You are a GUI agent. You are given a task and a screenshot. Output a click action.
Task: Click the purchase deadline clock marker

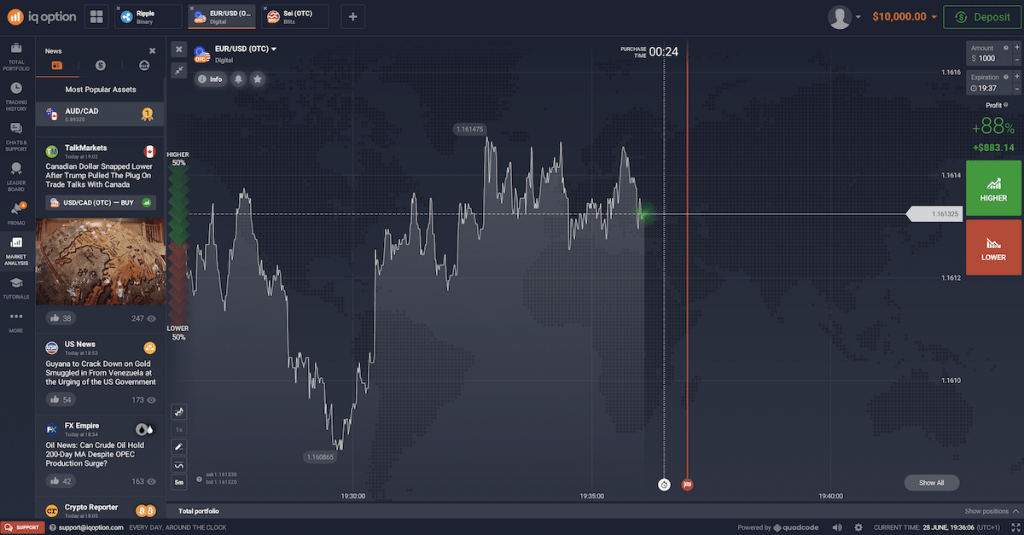pos(664,485)
